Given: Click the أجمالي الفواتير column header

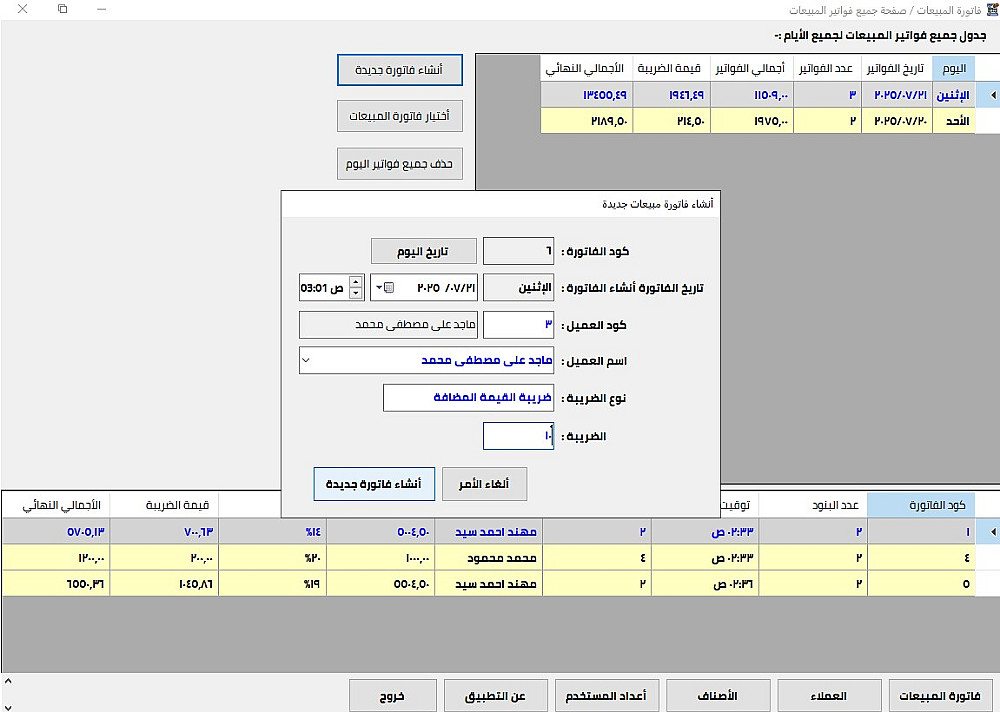Looking at the screenshot, I should pos(752,68).
